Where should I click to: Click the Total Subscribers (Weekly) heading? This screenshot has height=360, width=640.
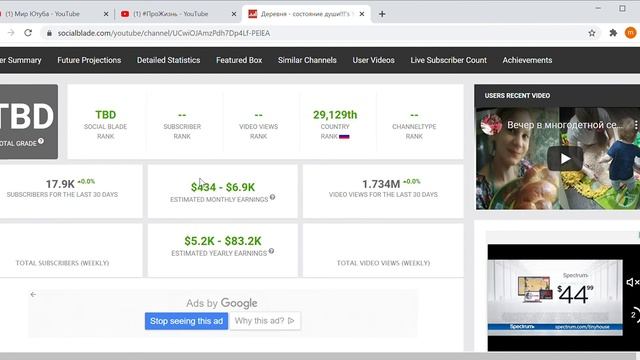point(62,263)
